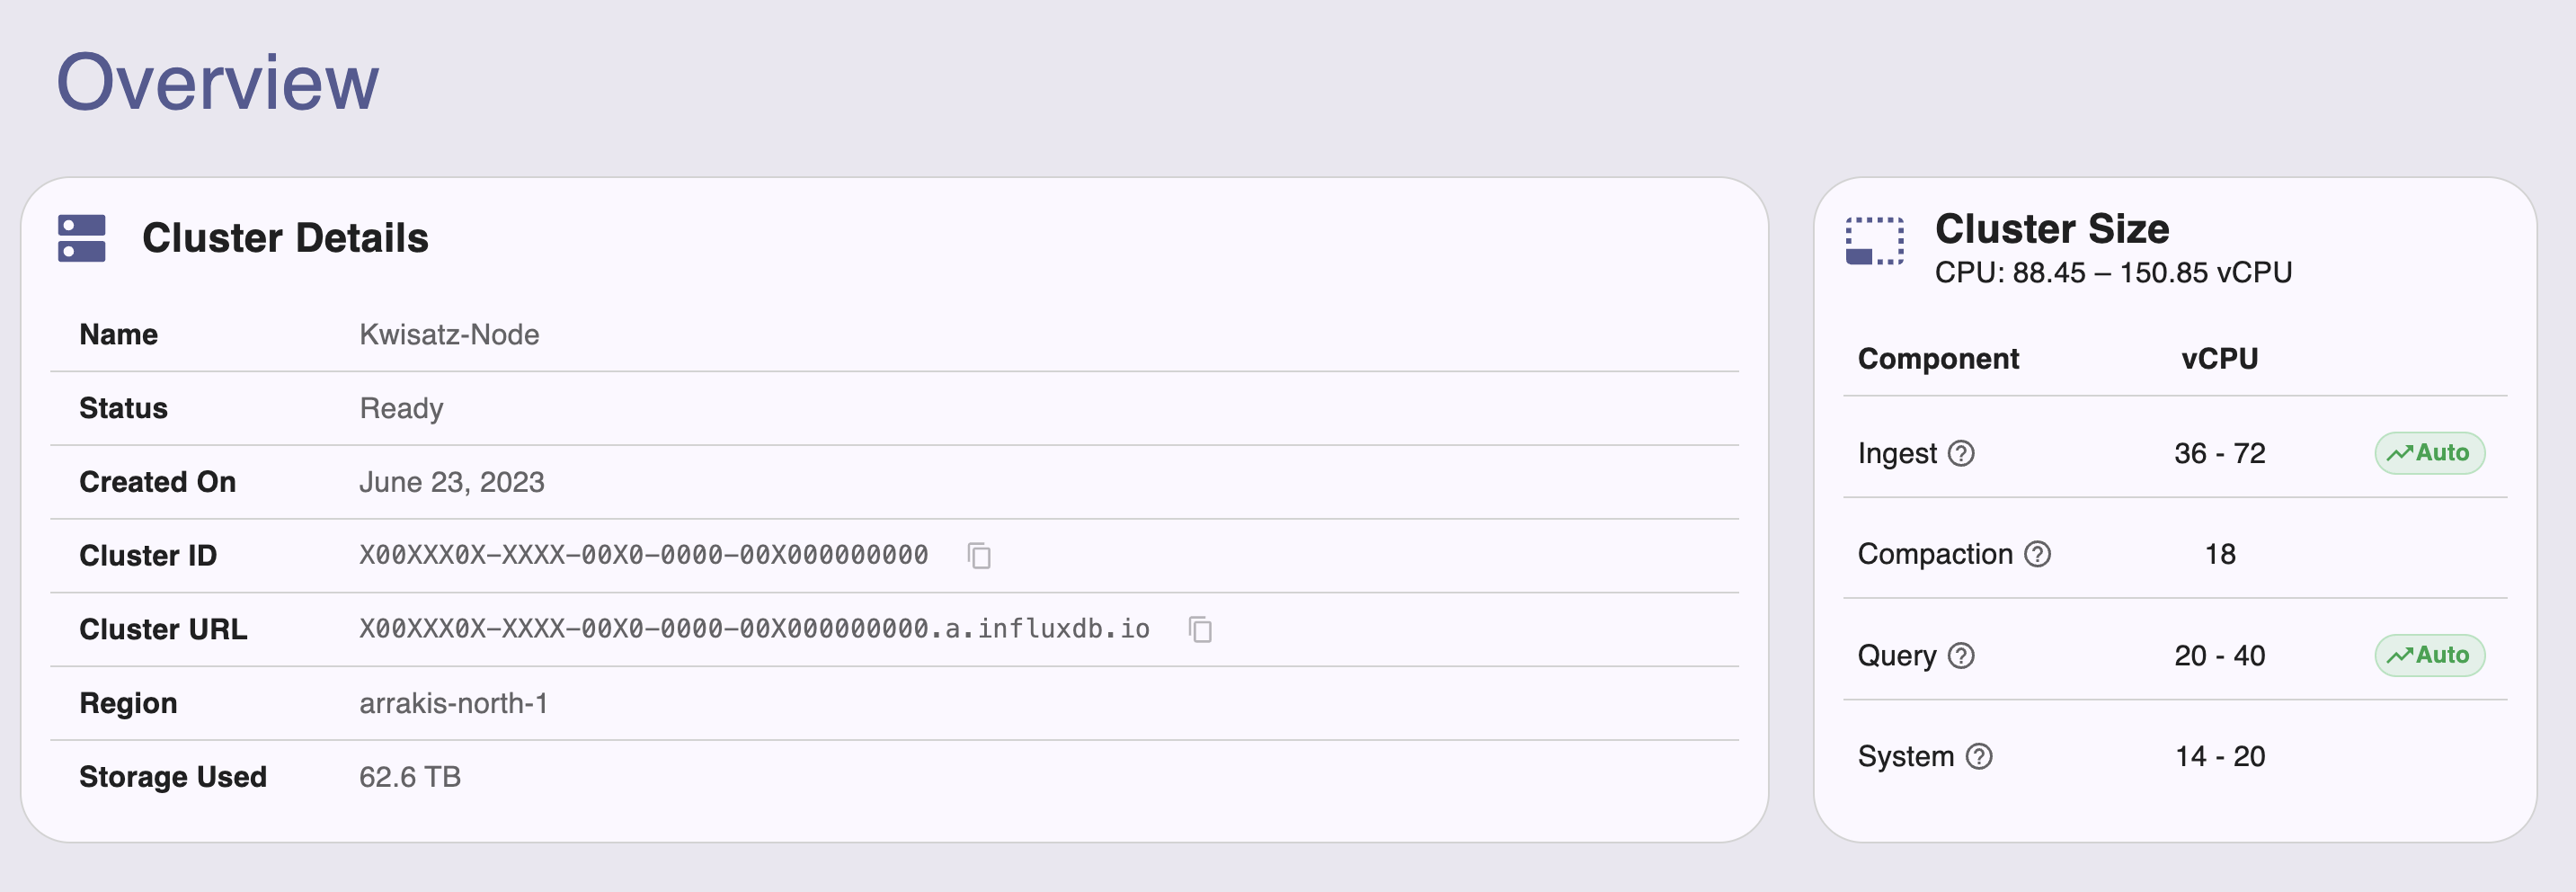Copy the Cluster ID to clipboard
This screenshot has height=892, width=2576.
978,556
